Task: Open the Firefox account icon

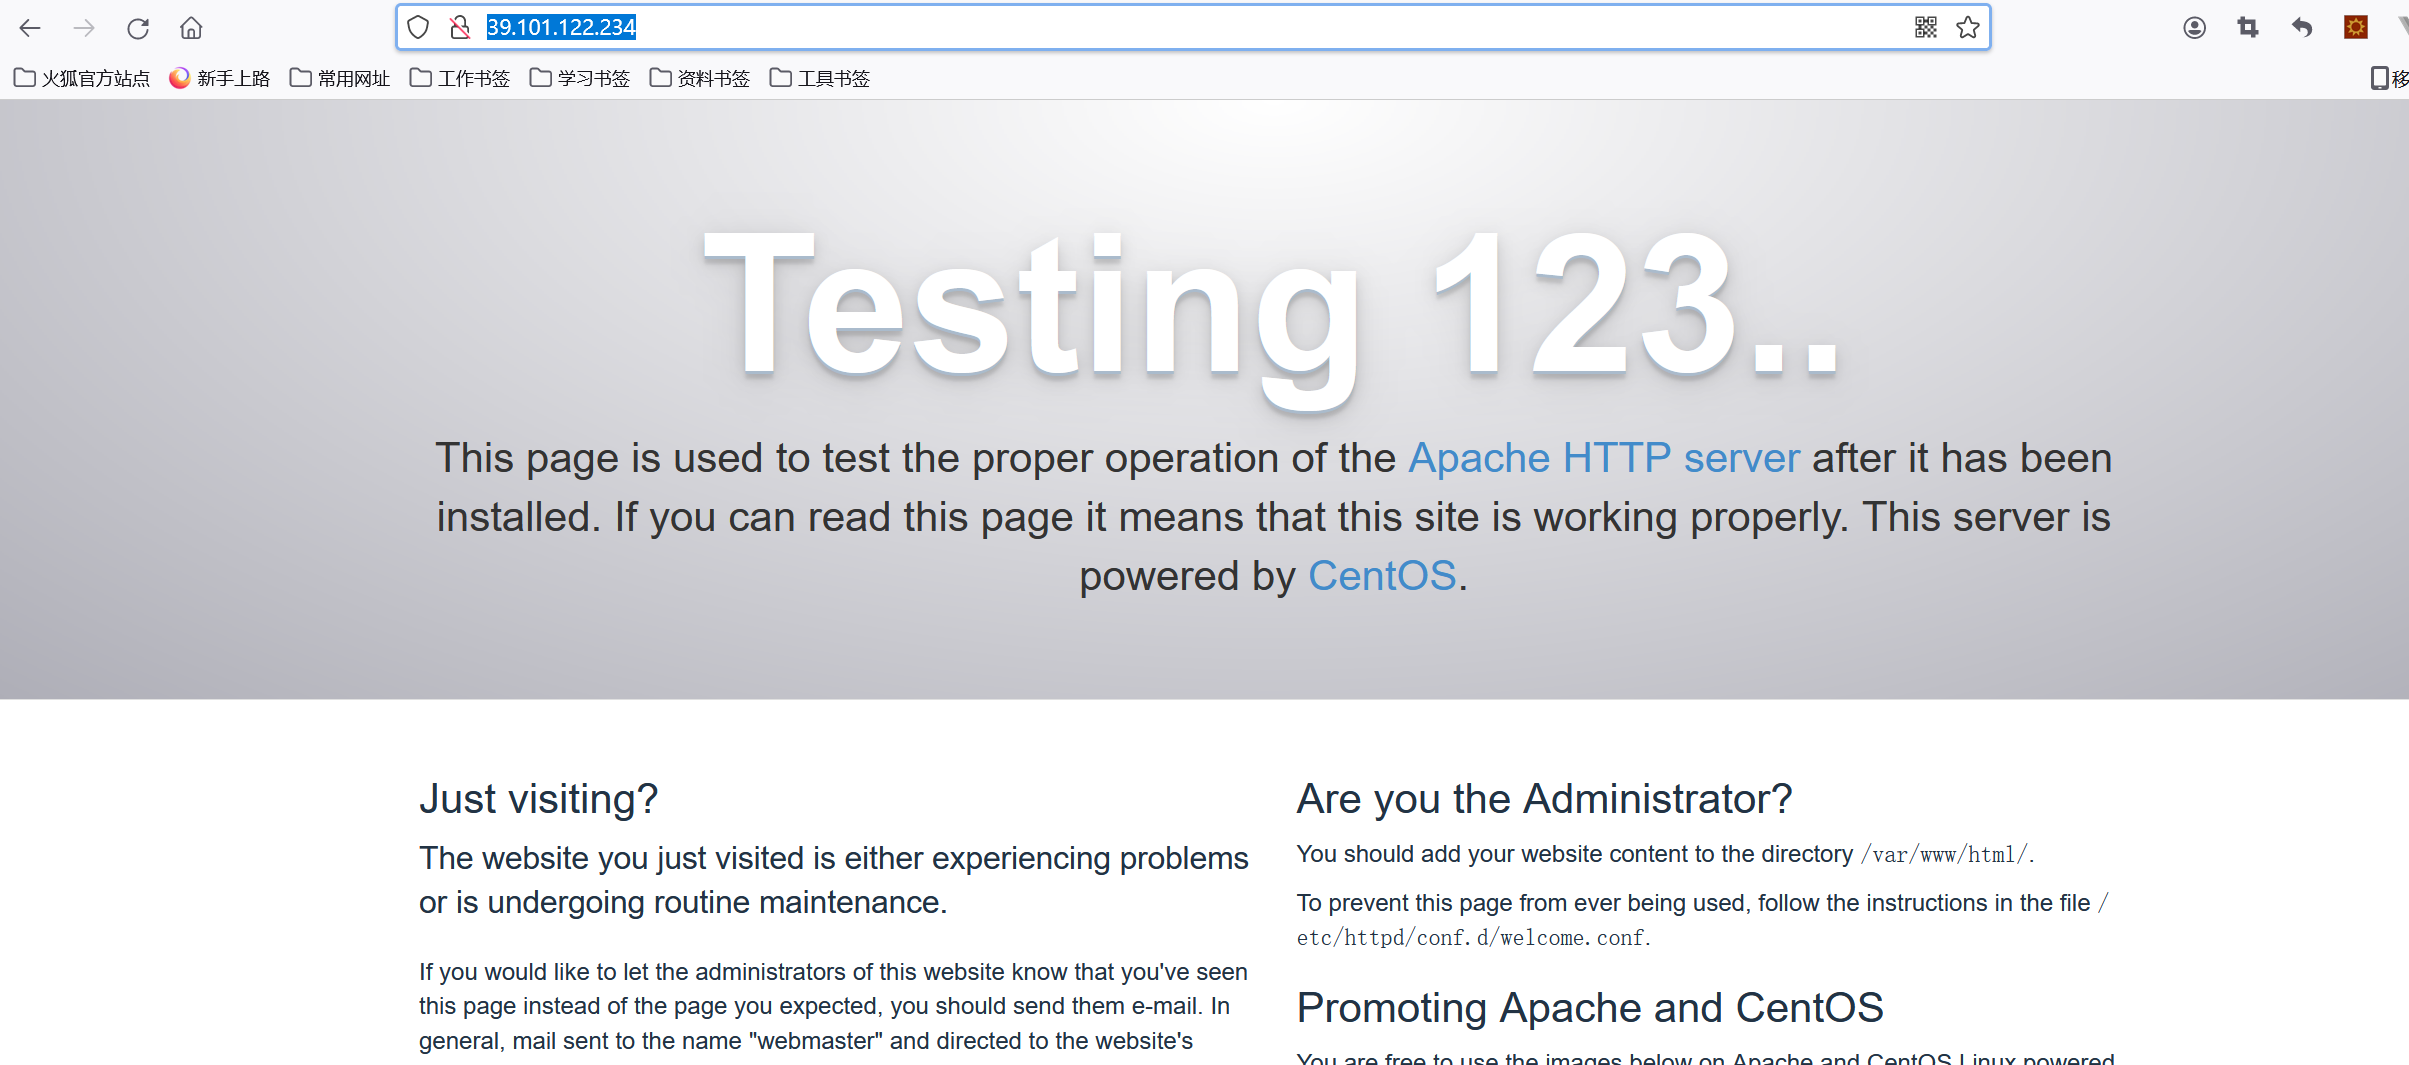Action: click(2194, 28)
